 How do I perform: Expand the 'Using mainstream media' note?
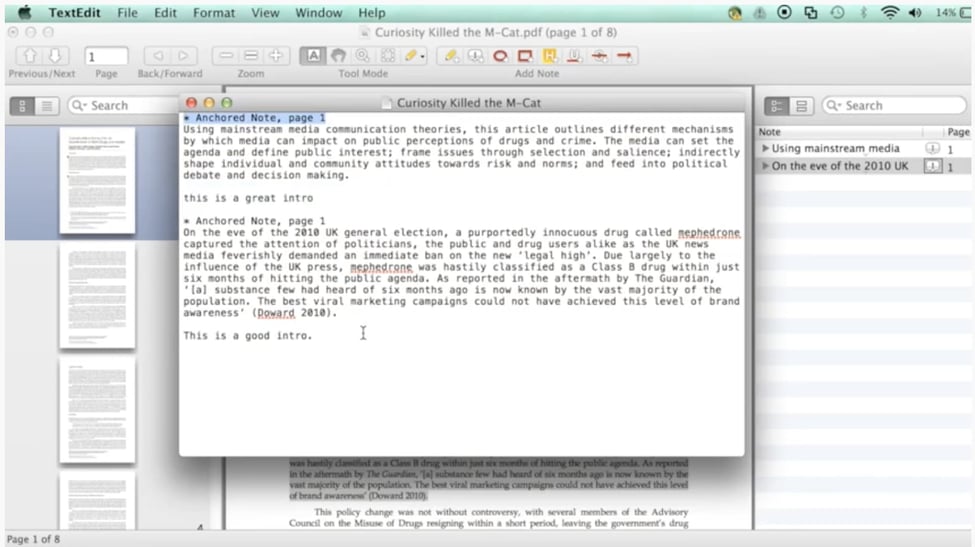766,148
